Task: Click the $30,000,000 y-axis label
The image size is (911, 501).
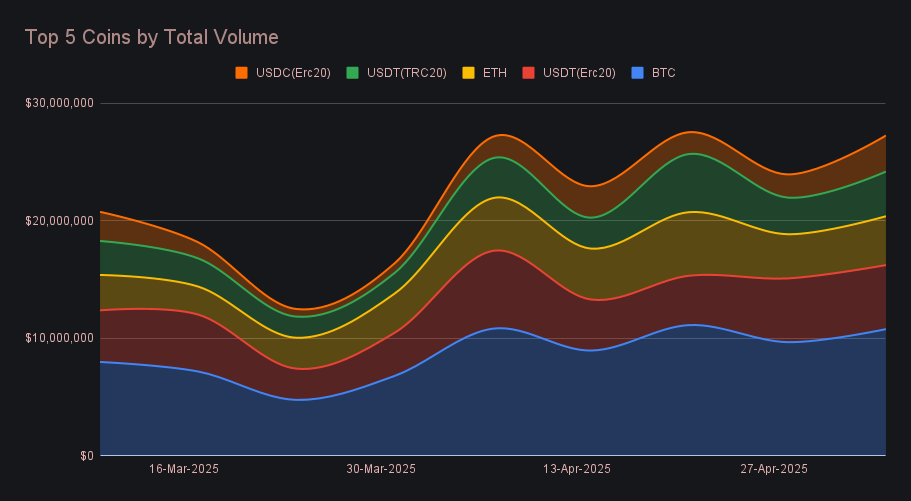Action: (x=58, y=102)
